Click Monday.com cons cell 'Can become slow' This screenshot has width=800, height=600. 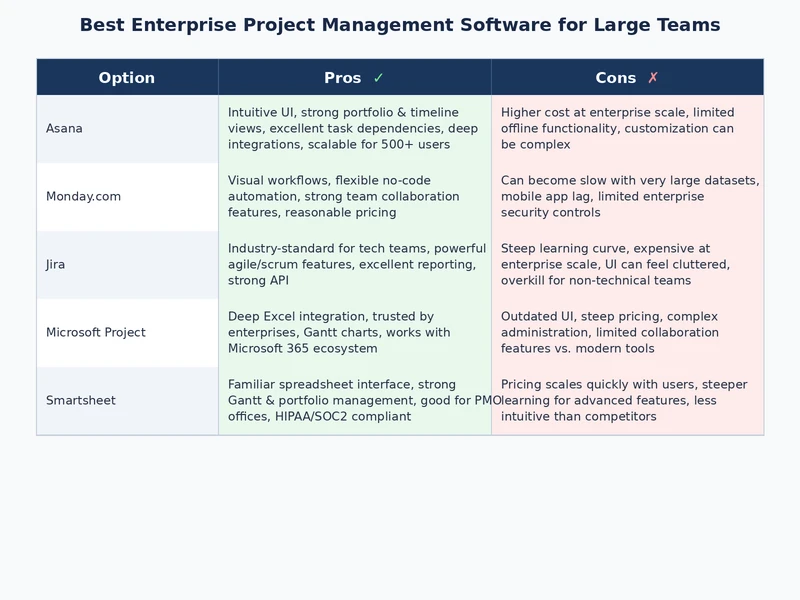click(x=630, y=196)
